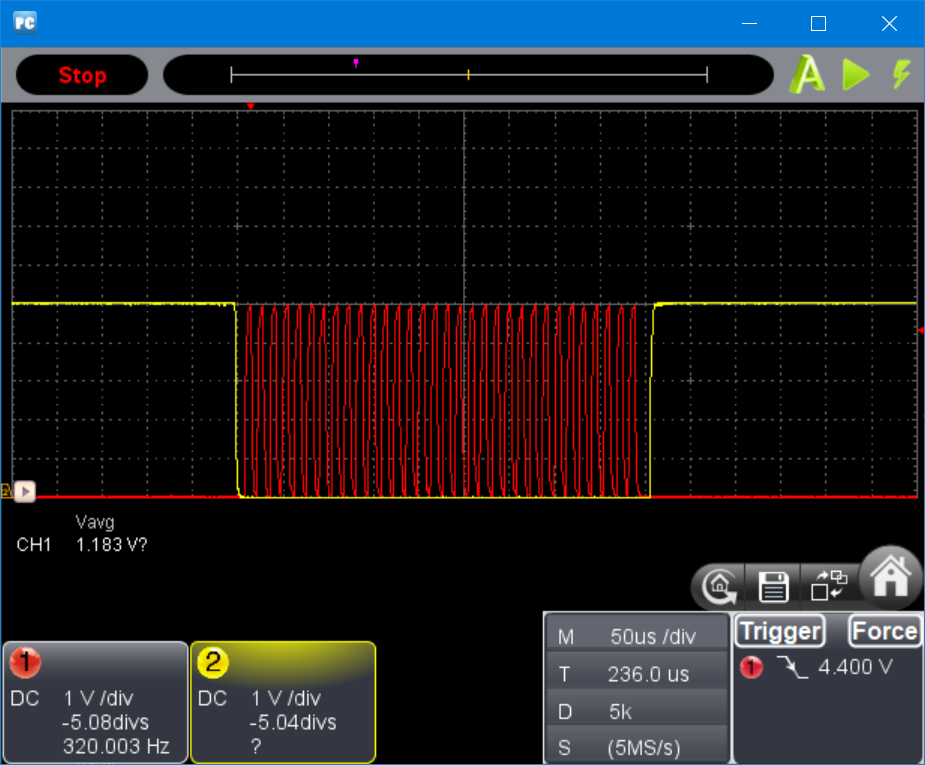The height and width of the screenshot is (765, 925).
Task: Click the window switch/export icon
Action: point(827,585)
